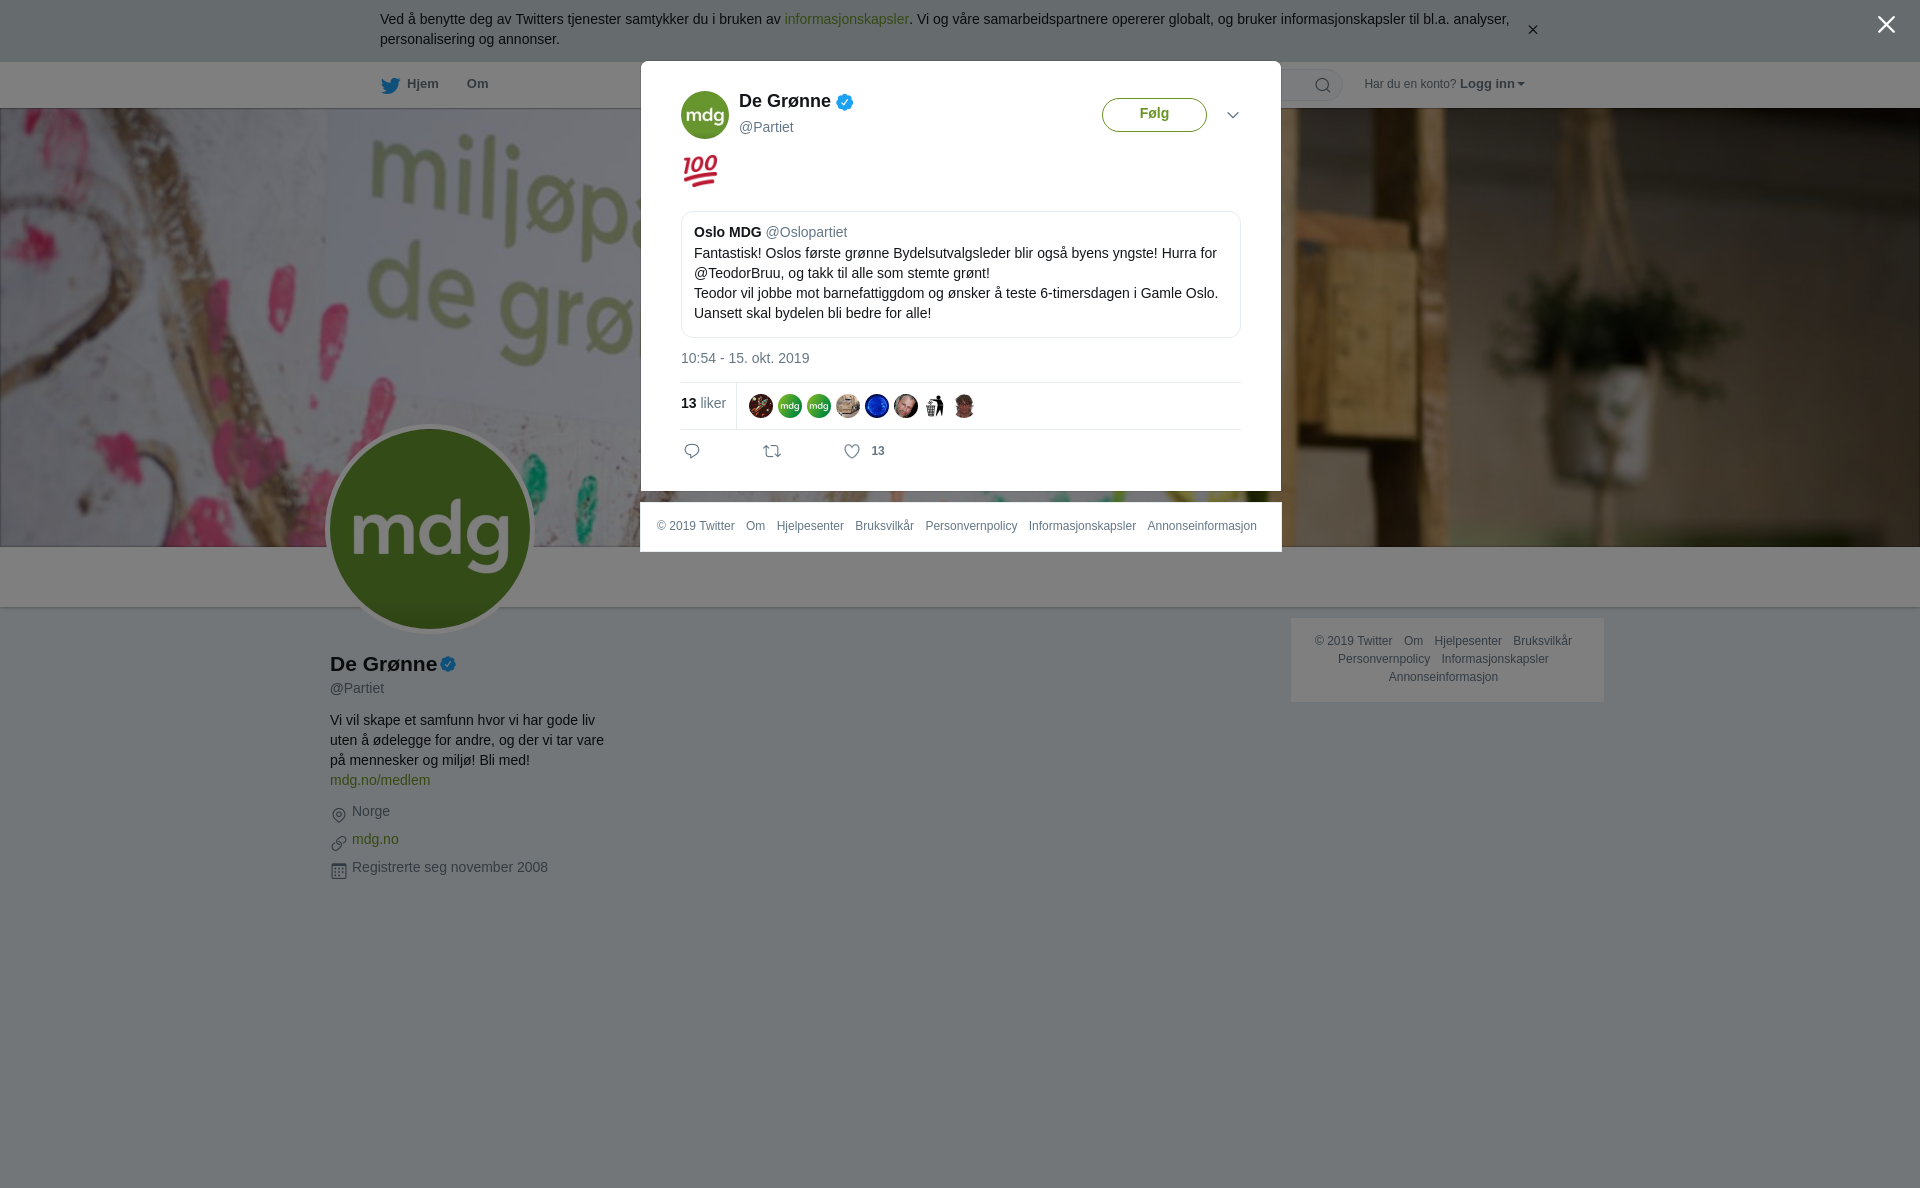The width and height of the screenshot is (1920, 1188).
Task: Click the blue circle liker avatar
Action: click(x=877, y=406)
